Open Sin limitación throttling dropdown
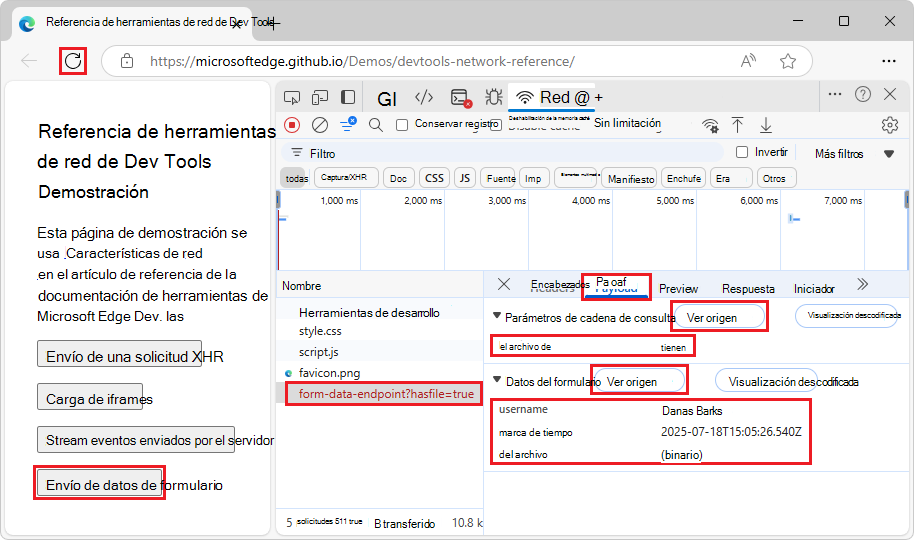This screenshot has width=914, height=540. pyautogui.click(x=628, y=124)
